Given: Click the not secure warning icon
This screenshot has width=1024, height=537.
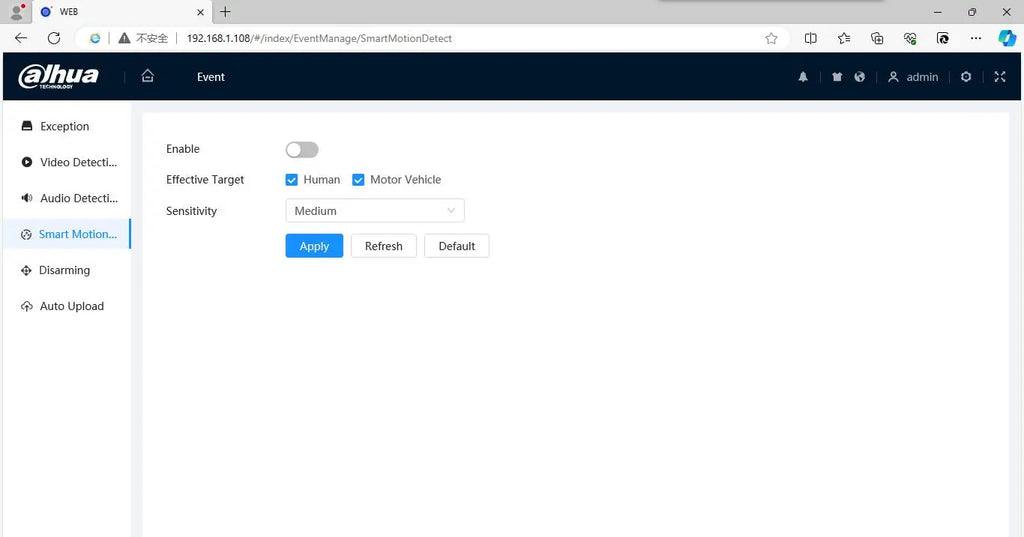Looking at the screenshot, I should (124, 38).
